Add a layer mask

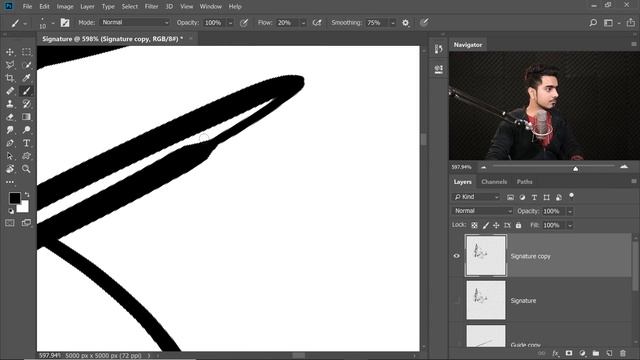click(569, 353)
